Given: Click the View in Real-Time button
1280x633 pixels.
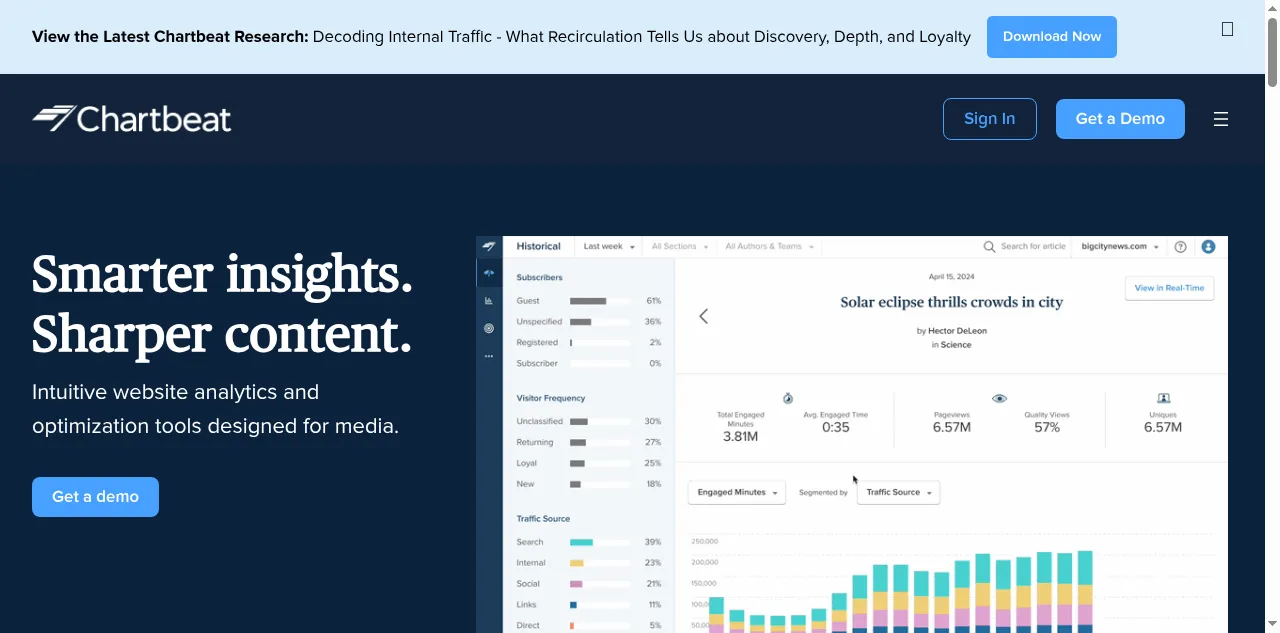Looking at the screenshot, I should [1169, 288].
